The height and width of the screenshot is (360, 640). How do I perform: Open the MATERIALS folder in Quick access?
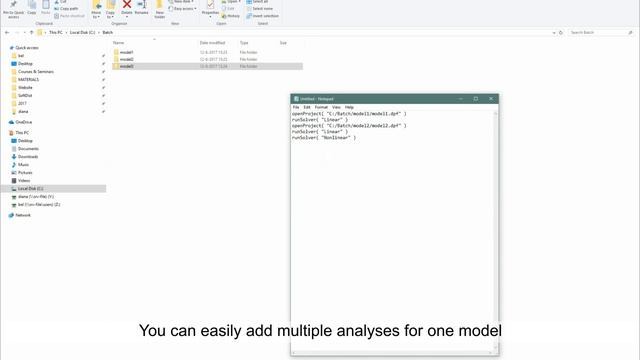pyautogui.click(x=29, y=80)
